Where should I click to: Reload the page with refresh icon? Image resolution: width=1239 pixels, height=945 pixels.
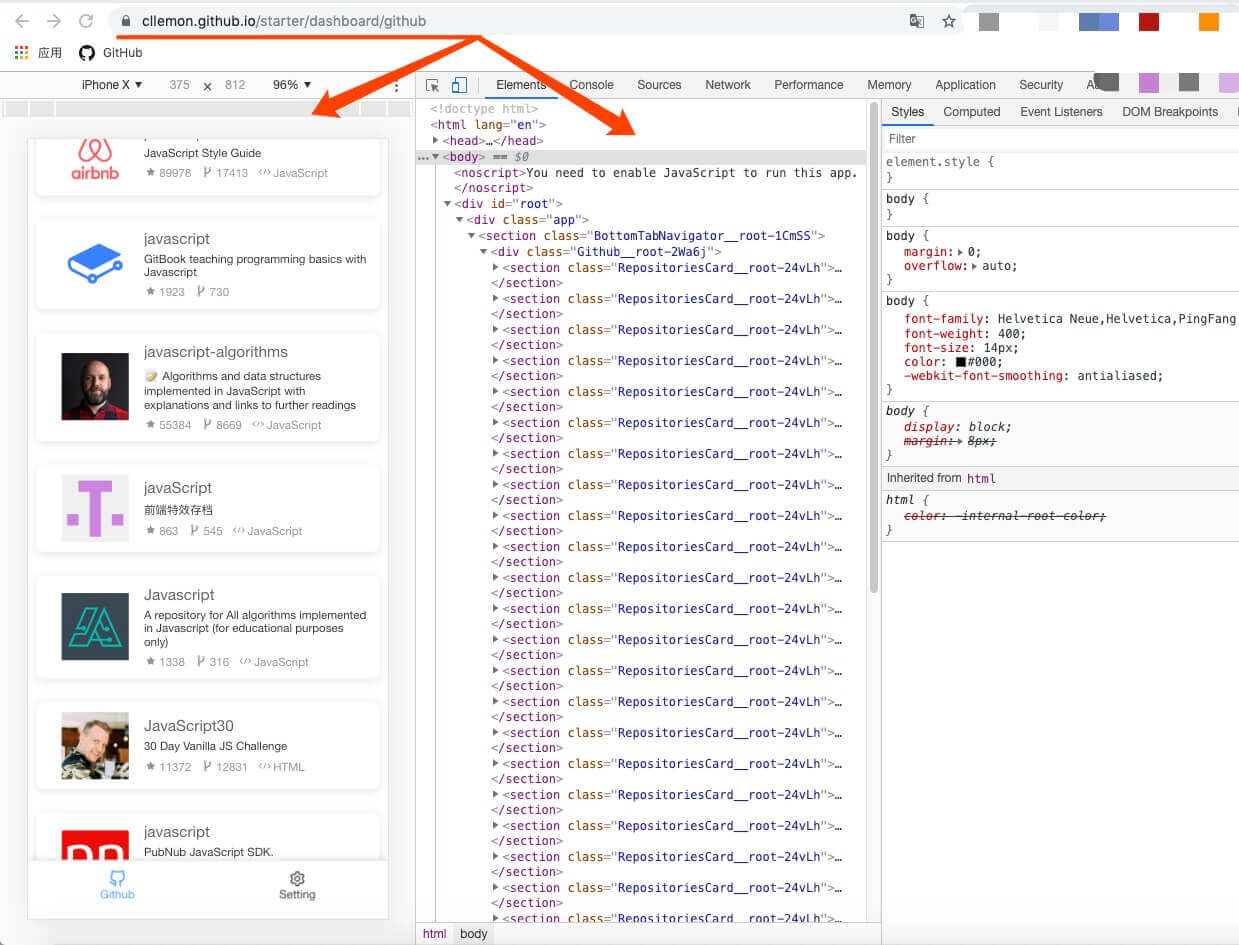click(86, 21)
